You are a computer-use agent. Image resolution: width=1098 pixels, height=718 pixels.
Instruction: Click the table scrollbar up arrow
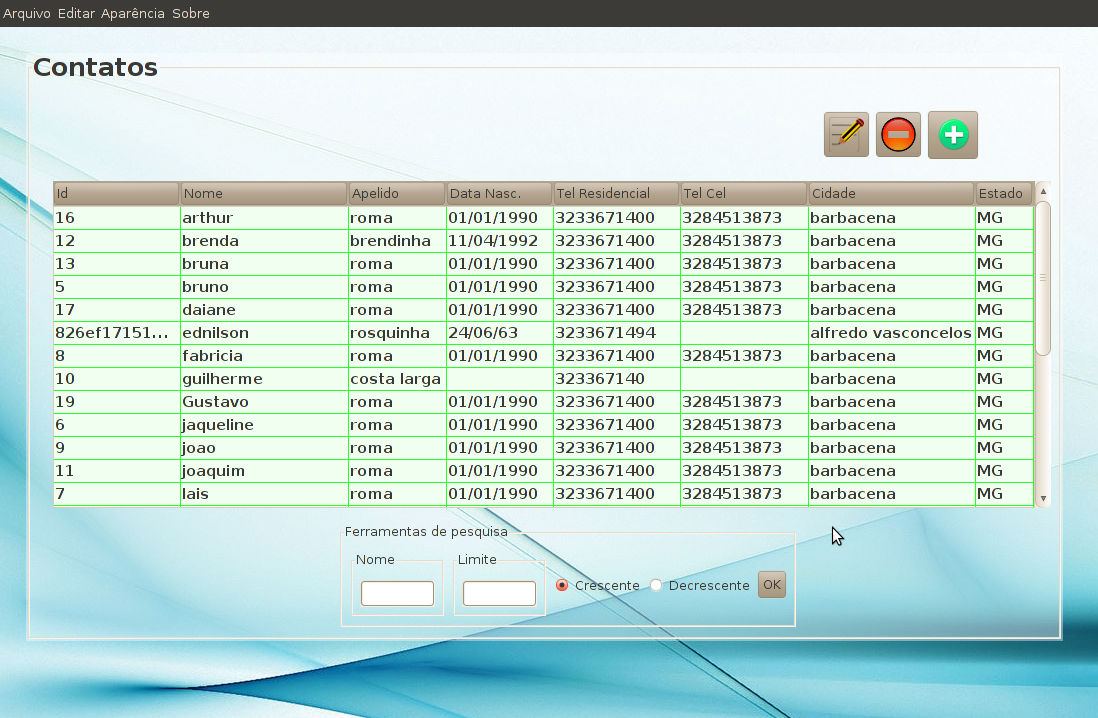coord(1043,191)
